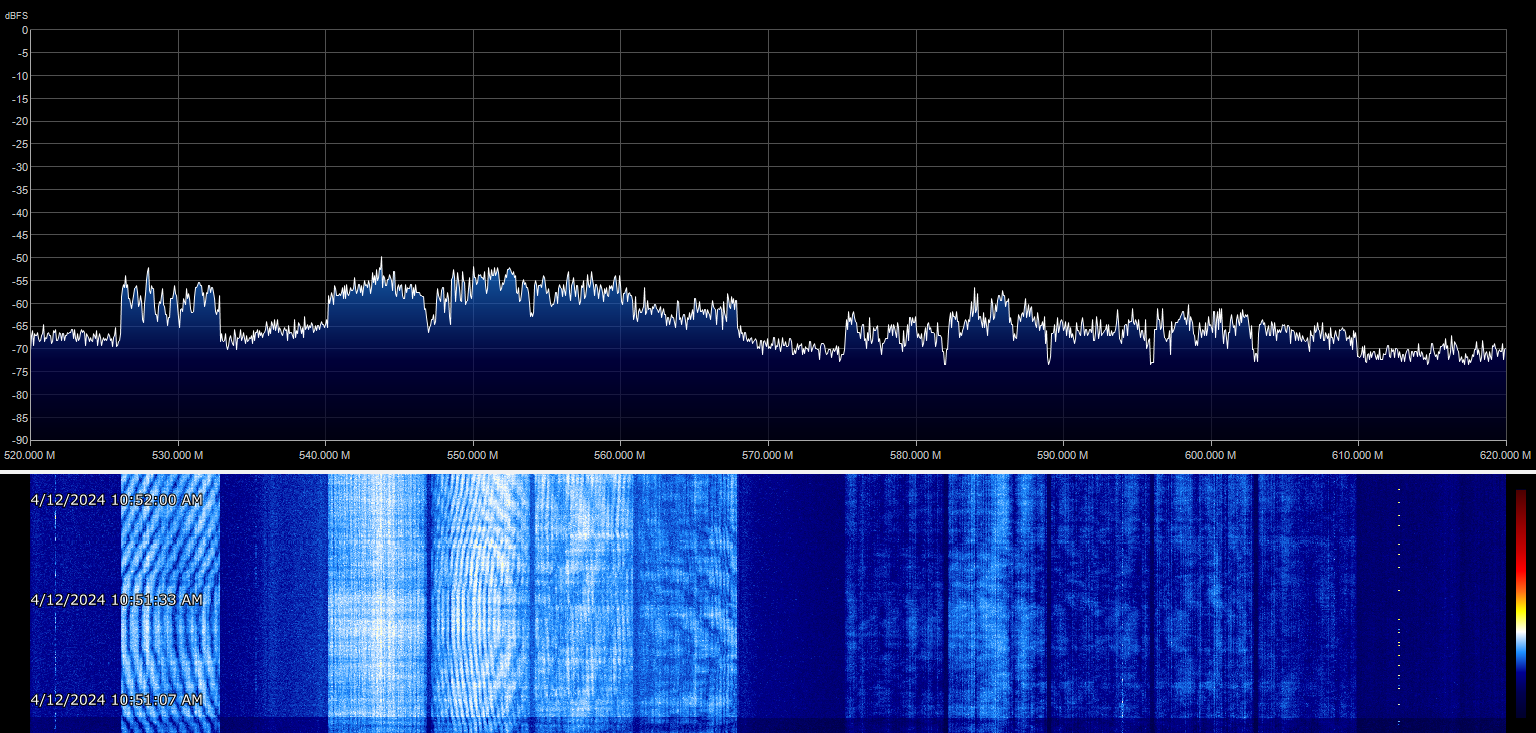This screenshot has height=733, width=1536.
Task: Click the 520.000 M frequency label
Action: point(30,455)
